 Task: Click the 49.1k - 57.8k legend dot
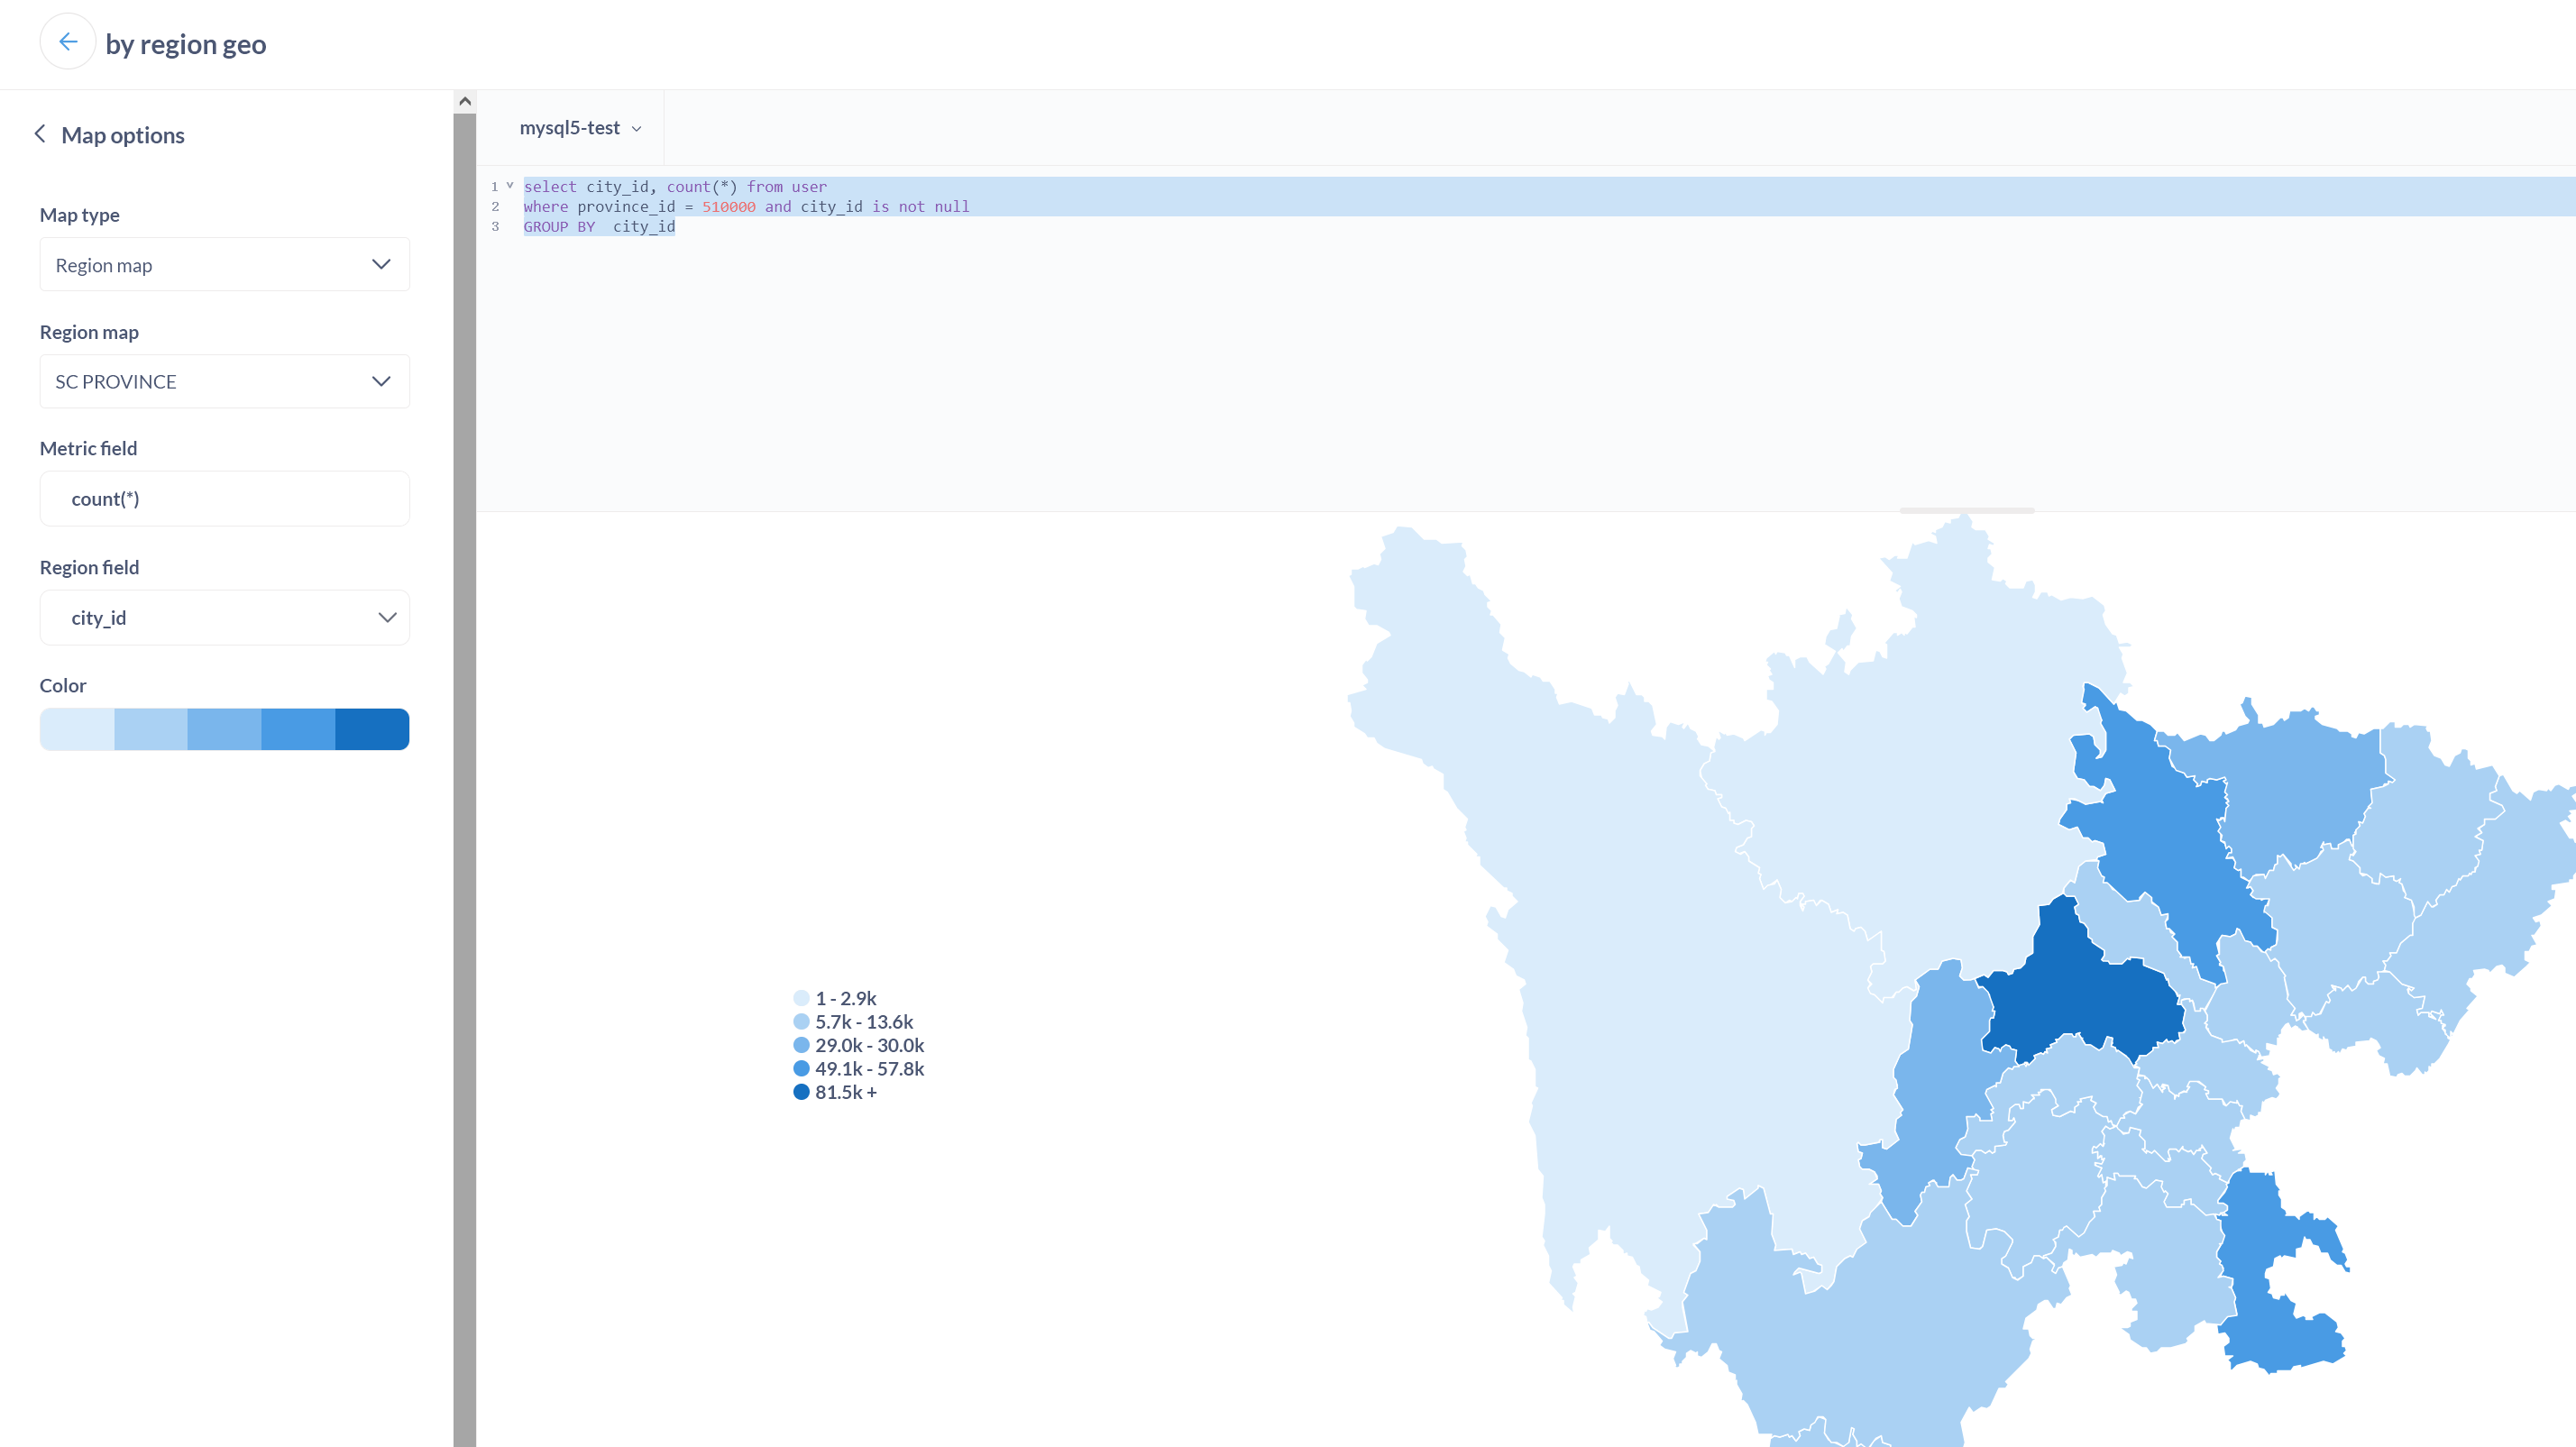click(801, 1068)
